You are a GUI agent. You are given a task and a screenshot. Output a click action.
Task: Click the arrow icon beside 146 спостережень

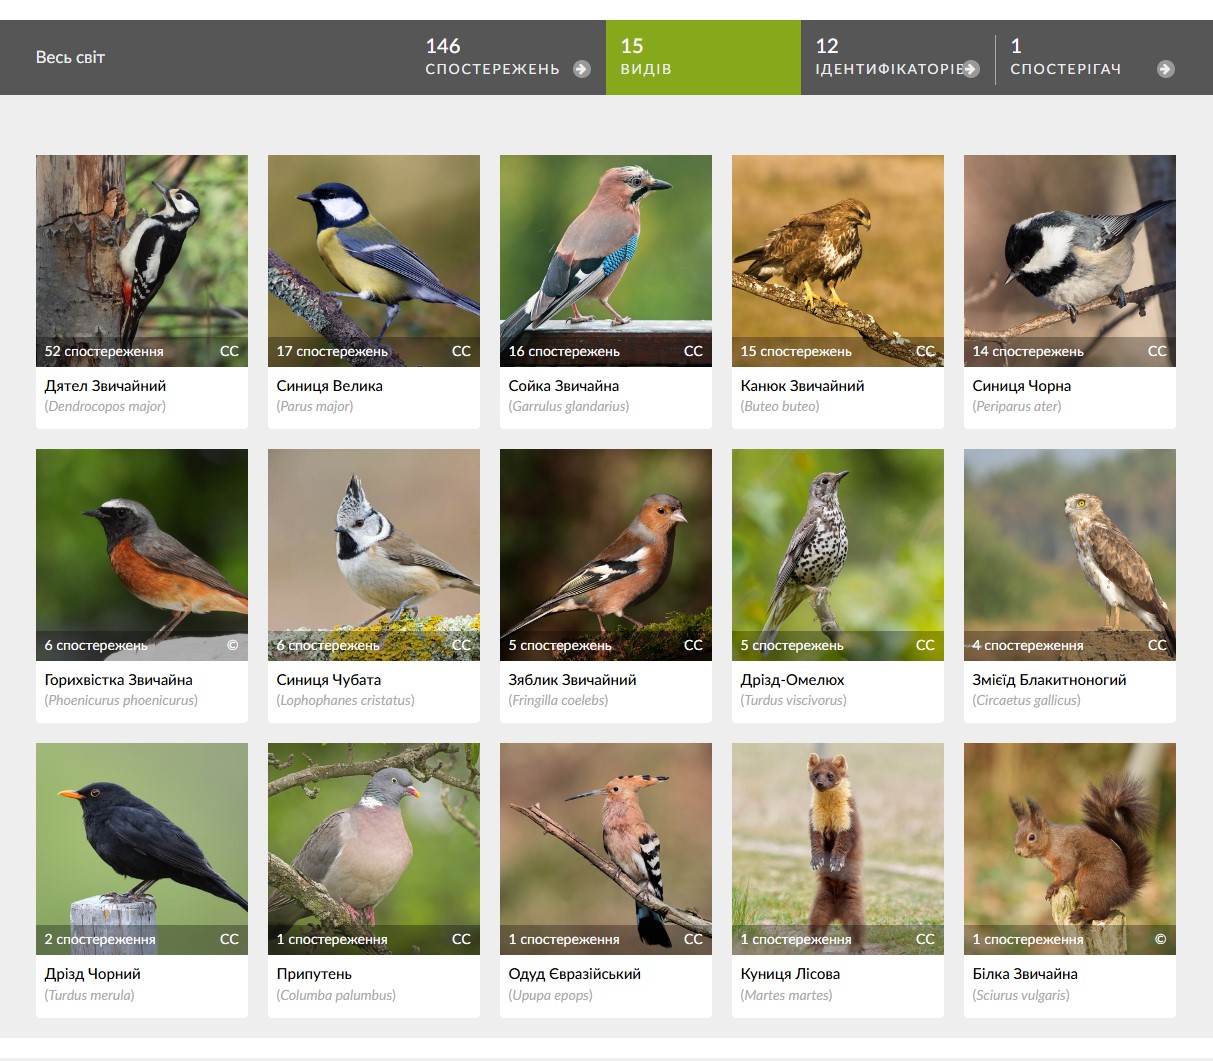pos(581,69)
